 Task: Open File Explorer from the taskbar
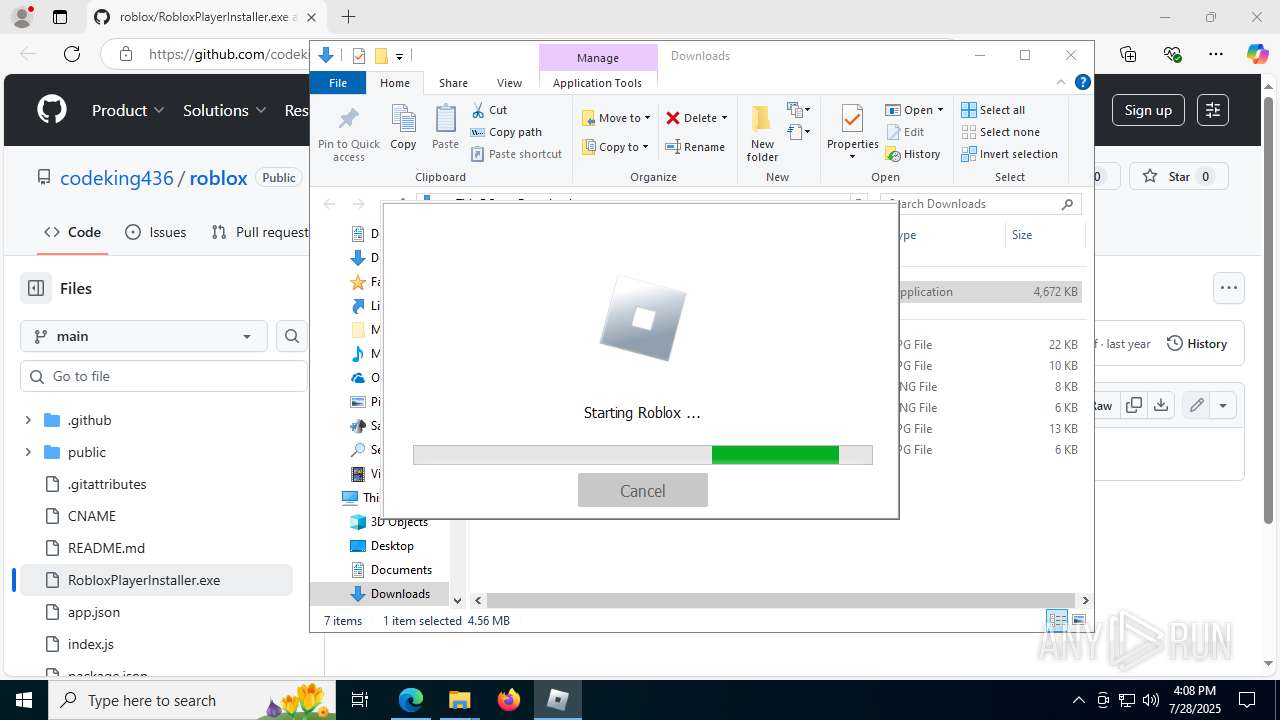[459, 700]
